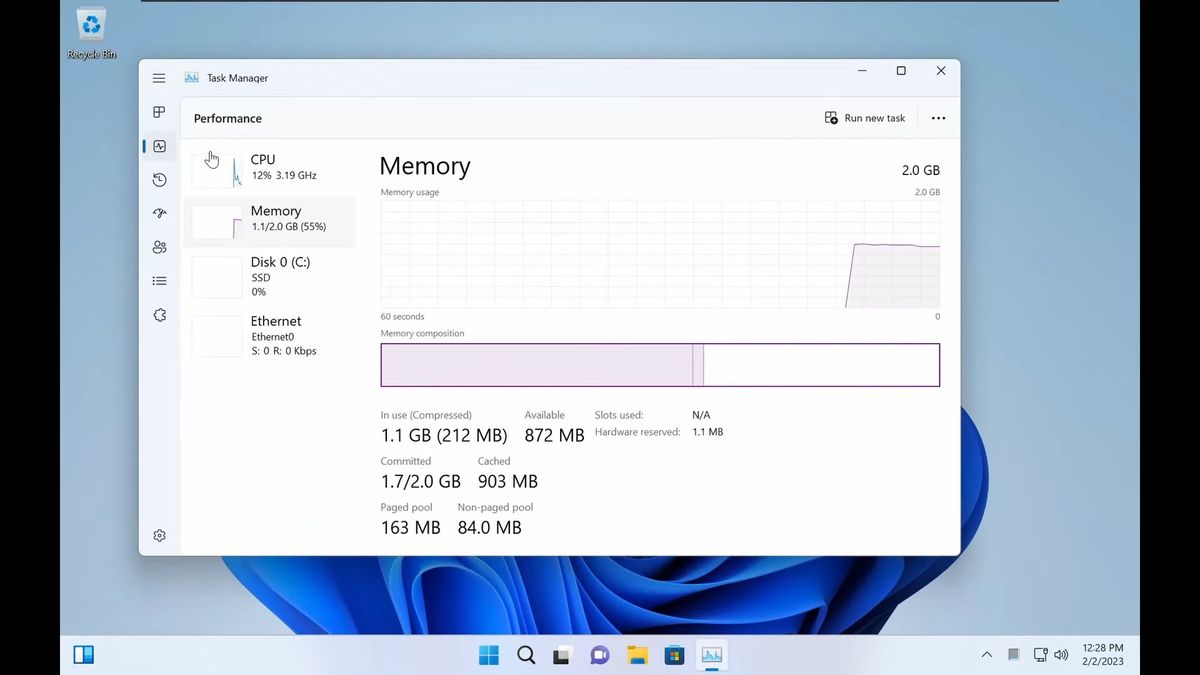
Task: Open the Users page icon
Action: (159, 247)
